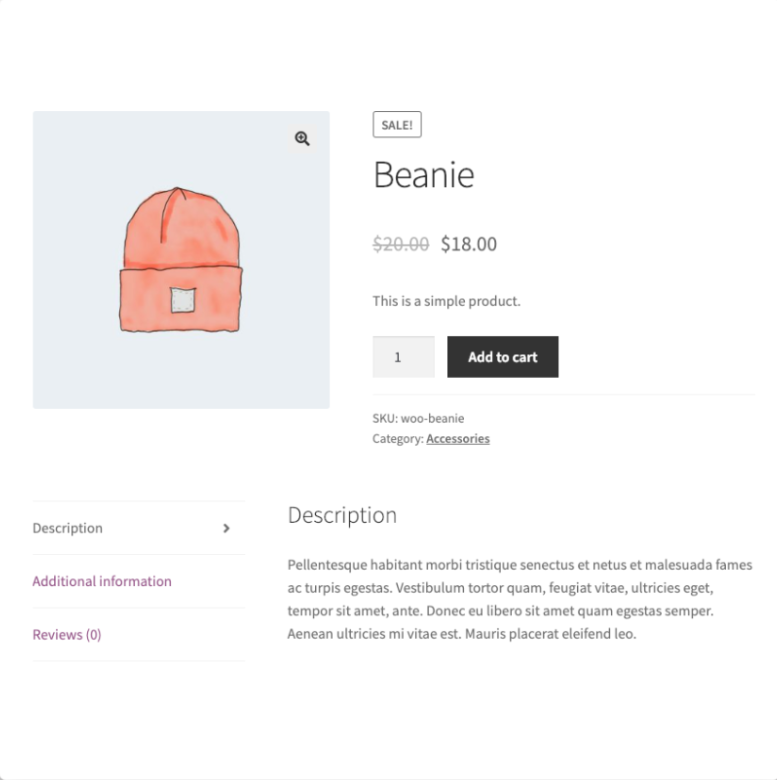Click the chevron arrow beside Description tab
The width and height of the screenshot is (777, 780).
[x=226, y=528]
